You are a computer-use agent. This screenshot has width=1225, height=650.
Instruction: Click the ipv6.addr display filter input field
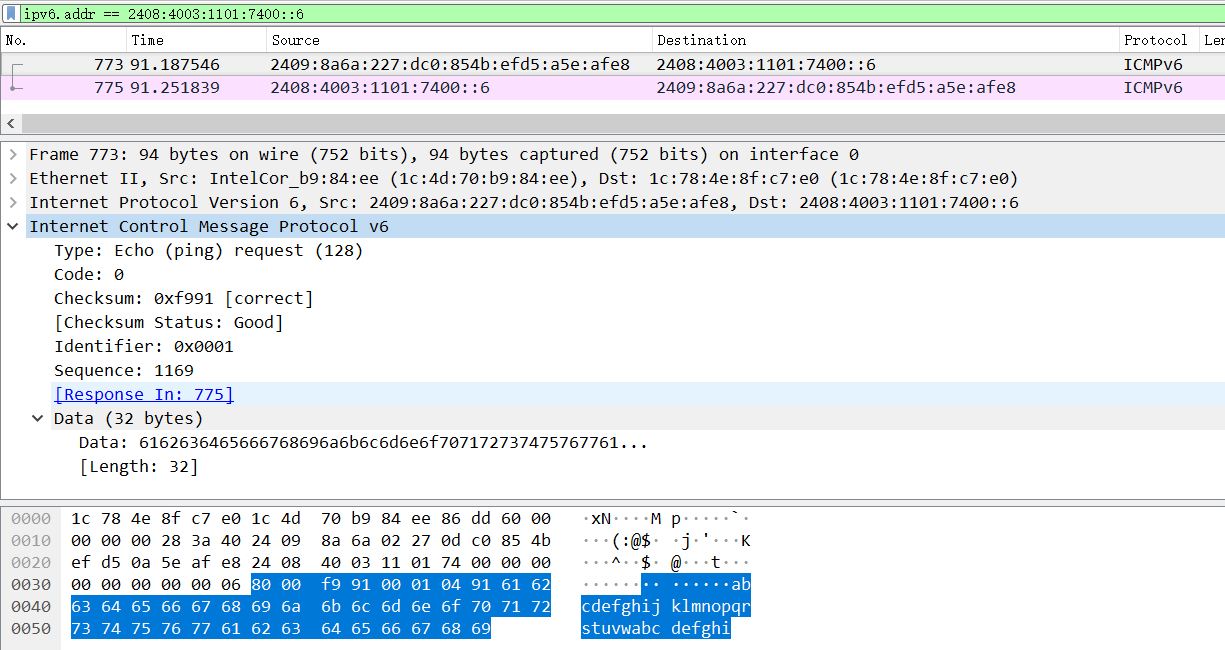pyautogui.click(x=600, y=14)
